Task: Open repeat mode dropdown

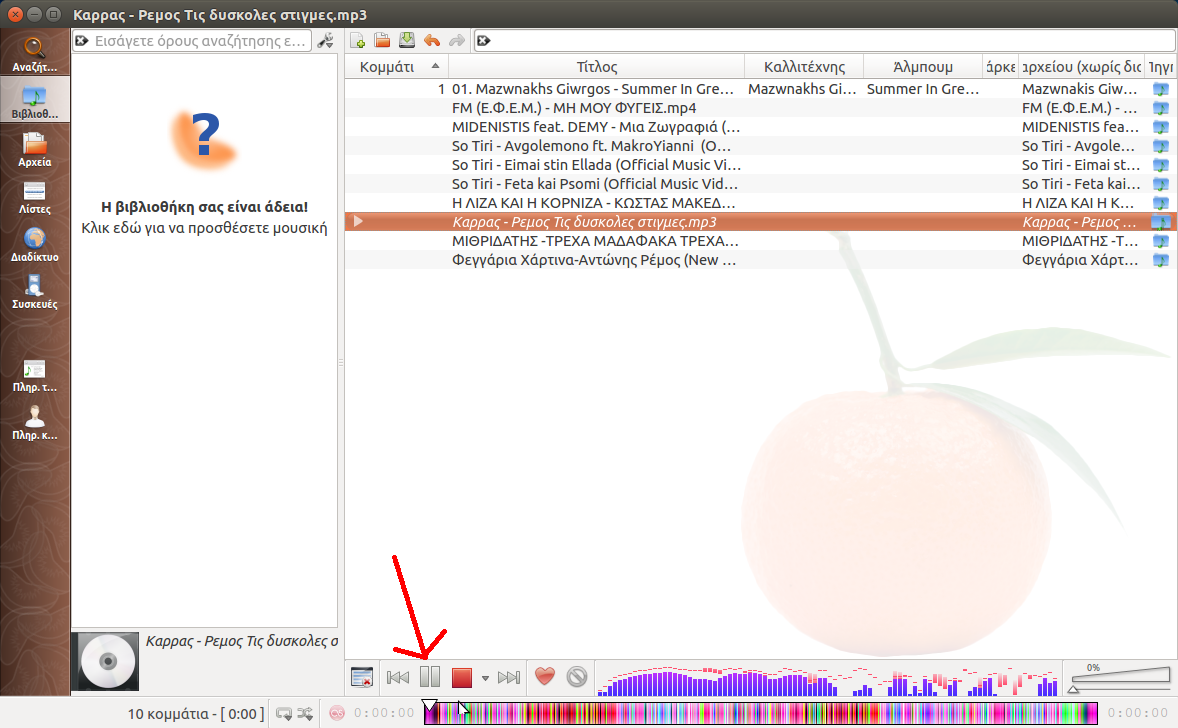Action: 284,714
